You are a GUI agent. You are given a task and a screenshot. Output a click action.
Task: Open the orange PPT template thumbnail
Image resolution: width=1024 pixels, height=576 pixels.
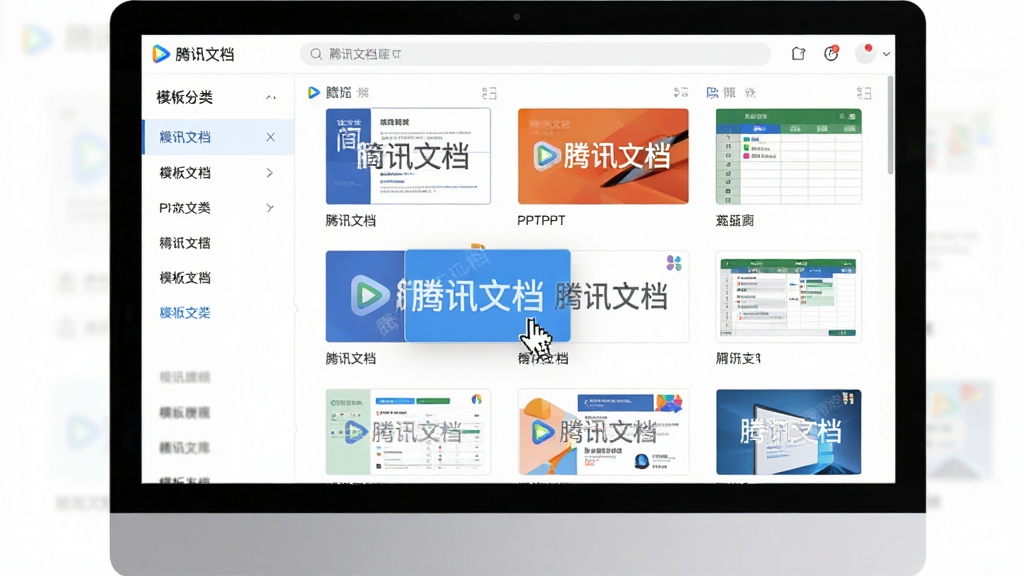pyautogui.click(x=603, y=157)
